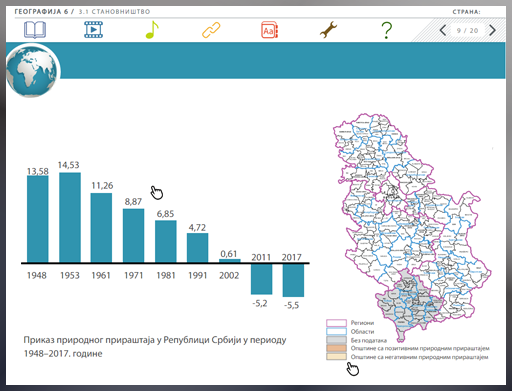
Task: Click the negative natural increase legend swatch
Action: click(336, 357)
